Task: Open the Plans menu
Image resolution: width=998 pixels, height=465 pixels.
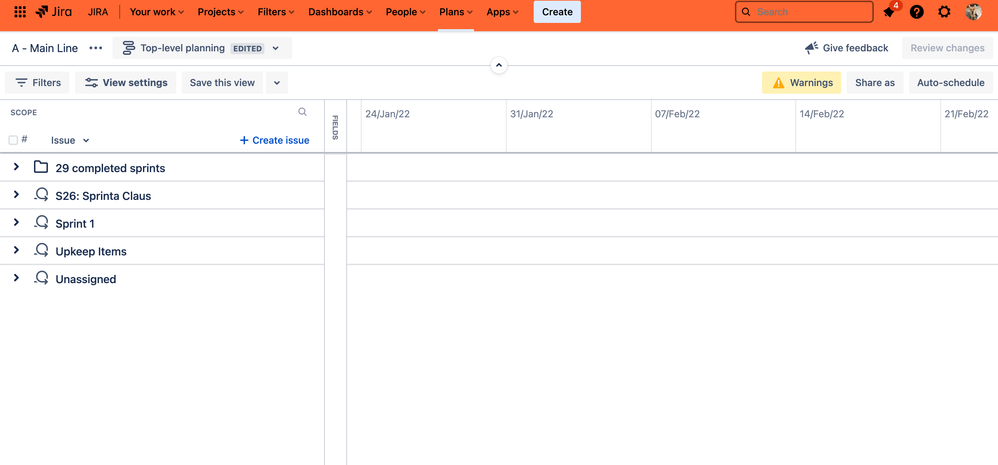Action: click(x=456, y=11)
